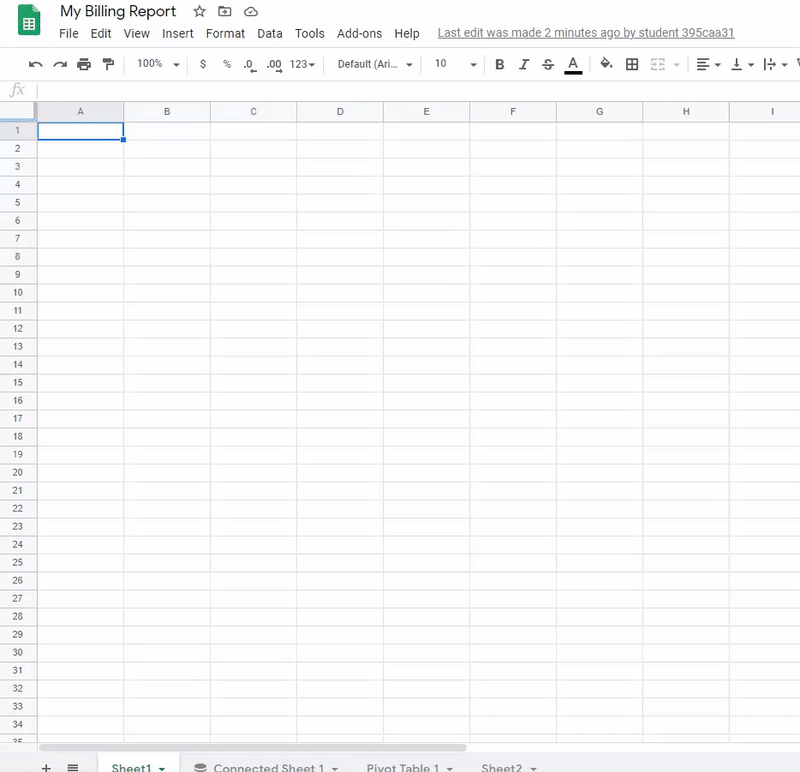Click into the formula bar field
This screenshot has width=800, height=772.
click(400, 90)
